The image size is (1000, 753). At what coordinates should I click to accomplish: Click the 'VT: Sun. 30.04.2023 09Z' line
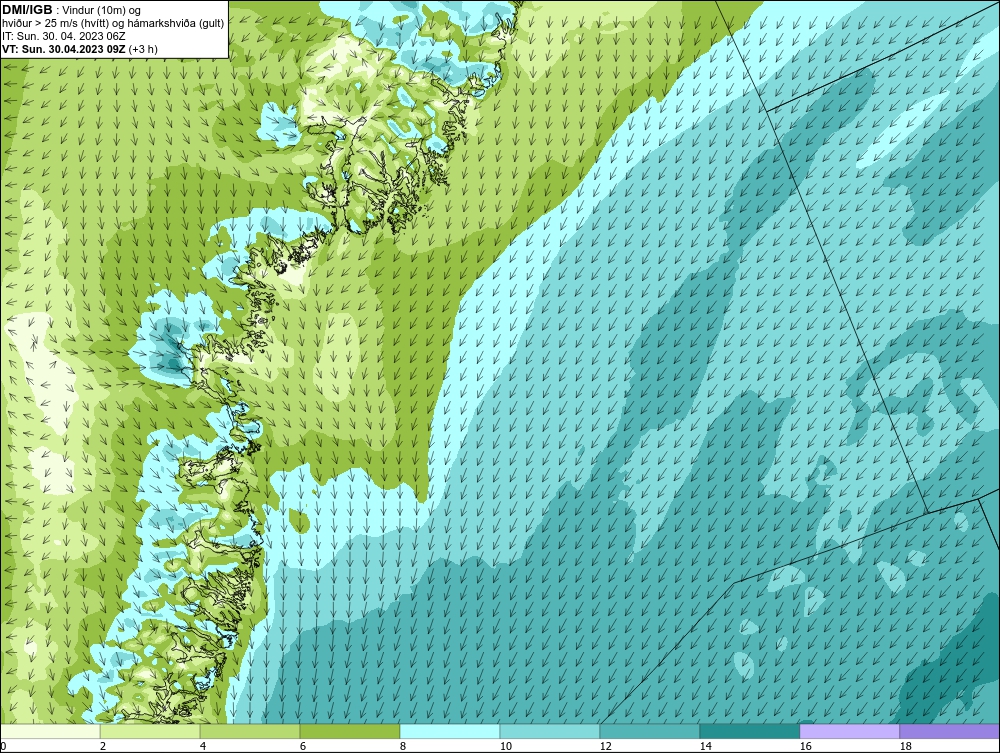(64, 49)
